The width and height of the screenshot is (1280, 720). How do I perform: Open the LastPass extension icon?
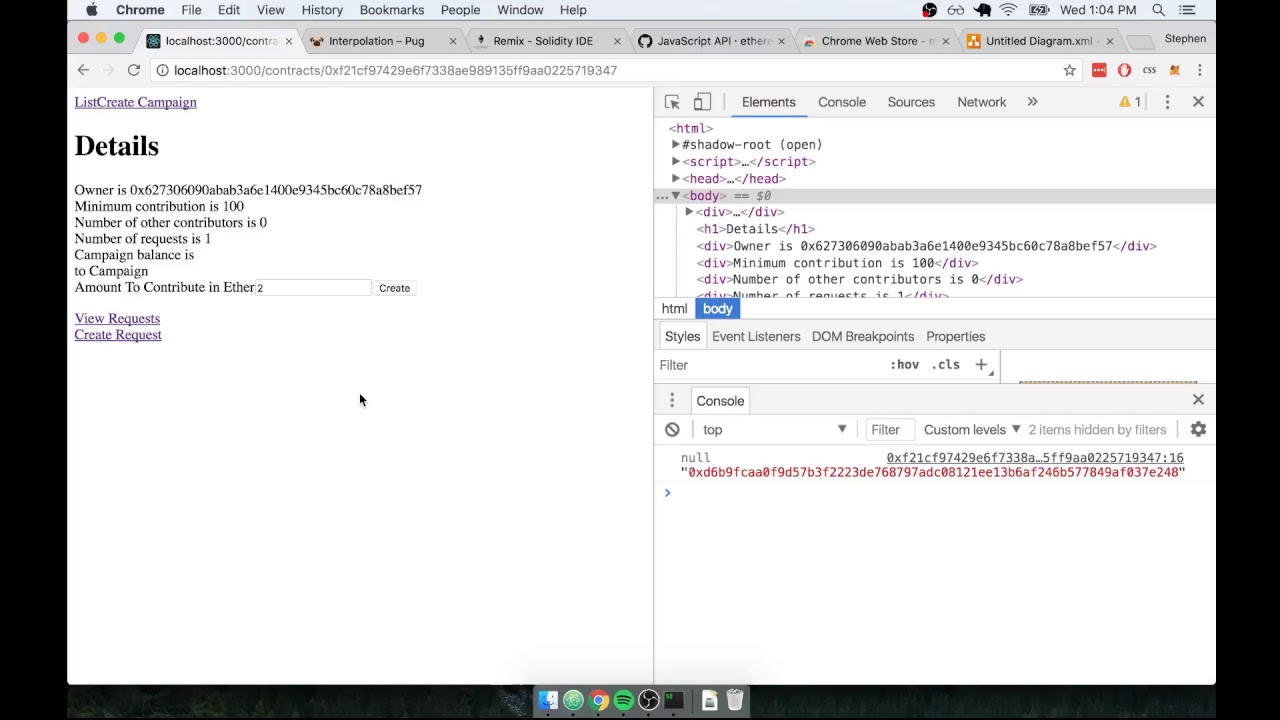pyautogui.click(x=1099, y=70)
